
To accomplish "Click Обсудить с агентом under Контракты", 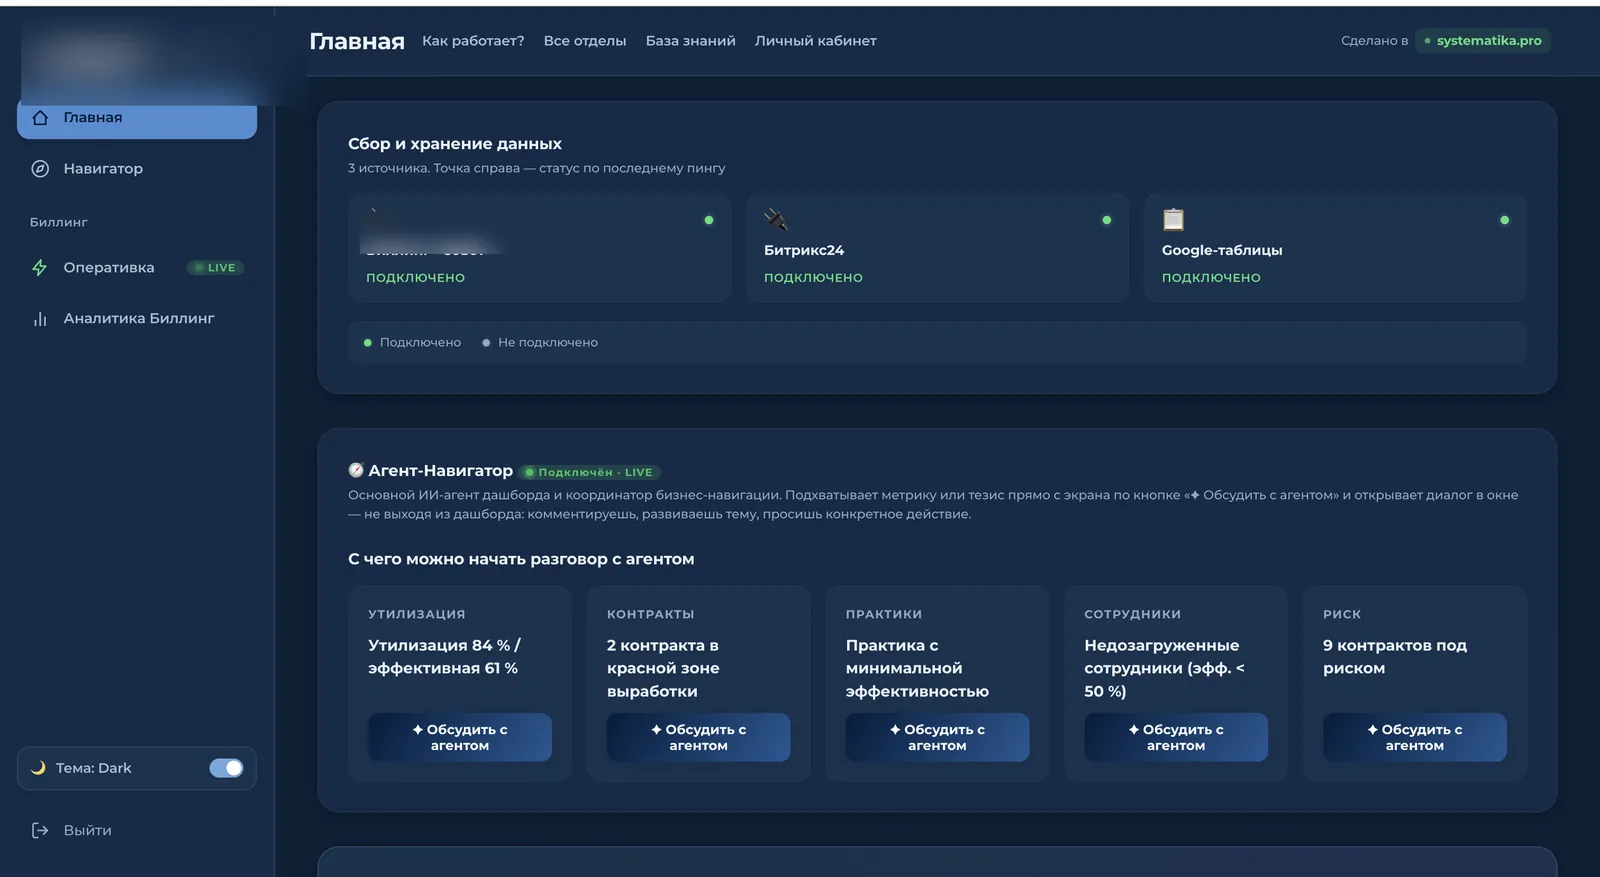I will pyautogui.click(x=698, y=738).
